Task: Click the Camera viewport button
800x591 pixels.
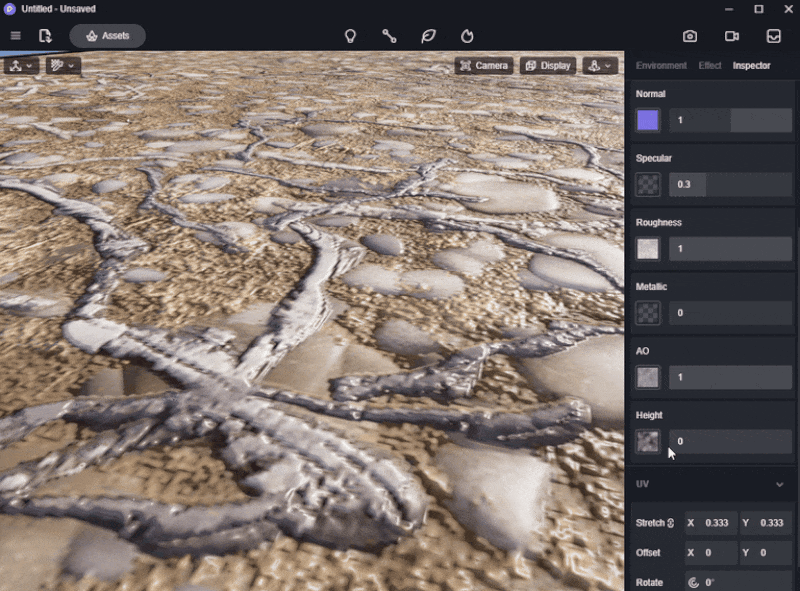Action: pyautogui.click(x=484, y=66)
